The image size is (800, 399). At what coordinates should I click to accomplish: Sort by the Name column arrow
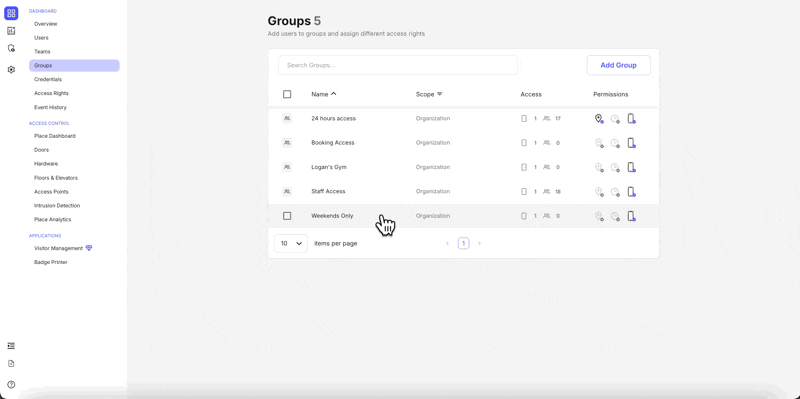[334, 94]
